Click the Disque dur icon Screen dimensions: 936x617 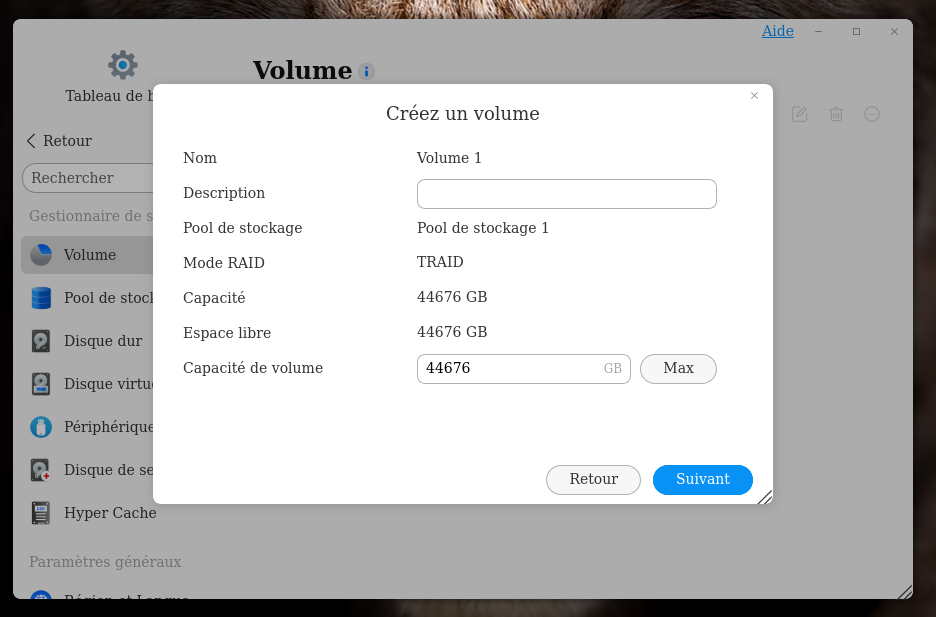point(41,341)
